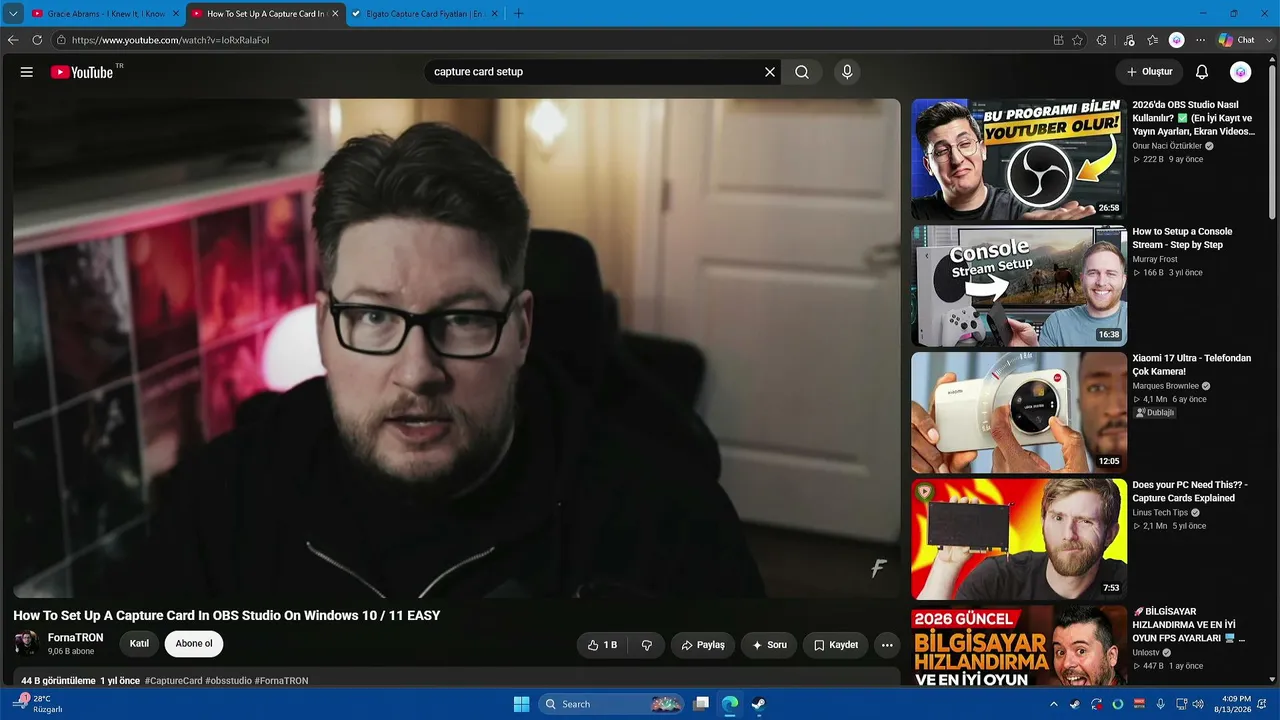The height and width of the screenshot is (720, 1280).
Task: Select the How To Set Up A Capture Card tab
Action: click(264, 14)
